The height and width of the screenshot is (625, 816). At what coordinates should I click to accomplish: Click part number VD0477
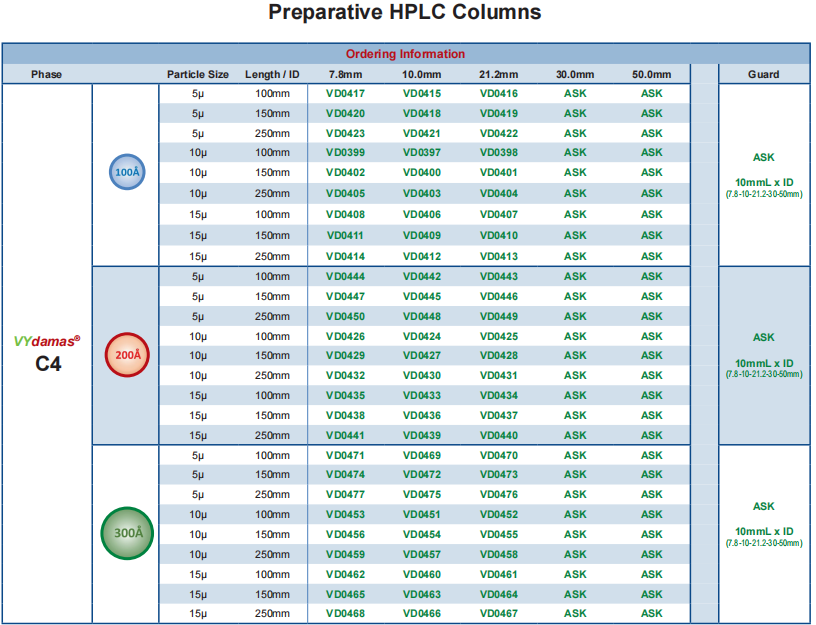[346, 494]
